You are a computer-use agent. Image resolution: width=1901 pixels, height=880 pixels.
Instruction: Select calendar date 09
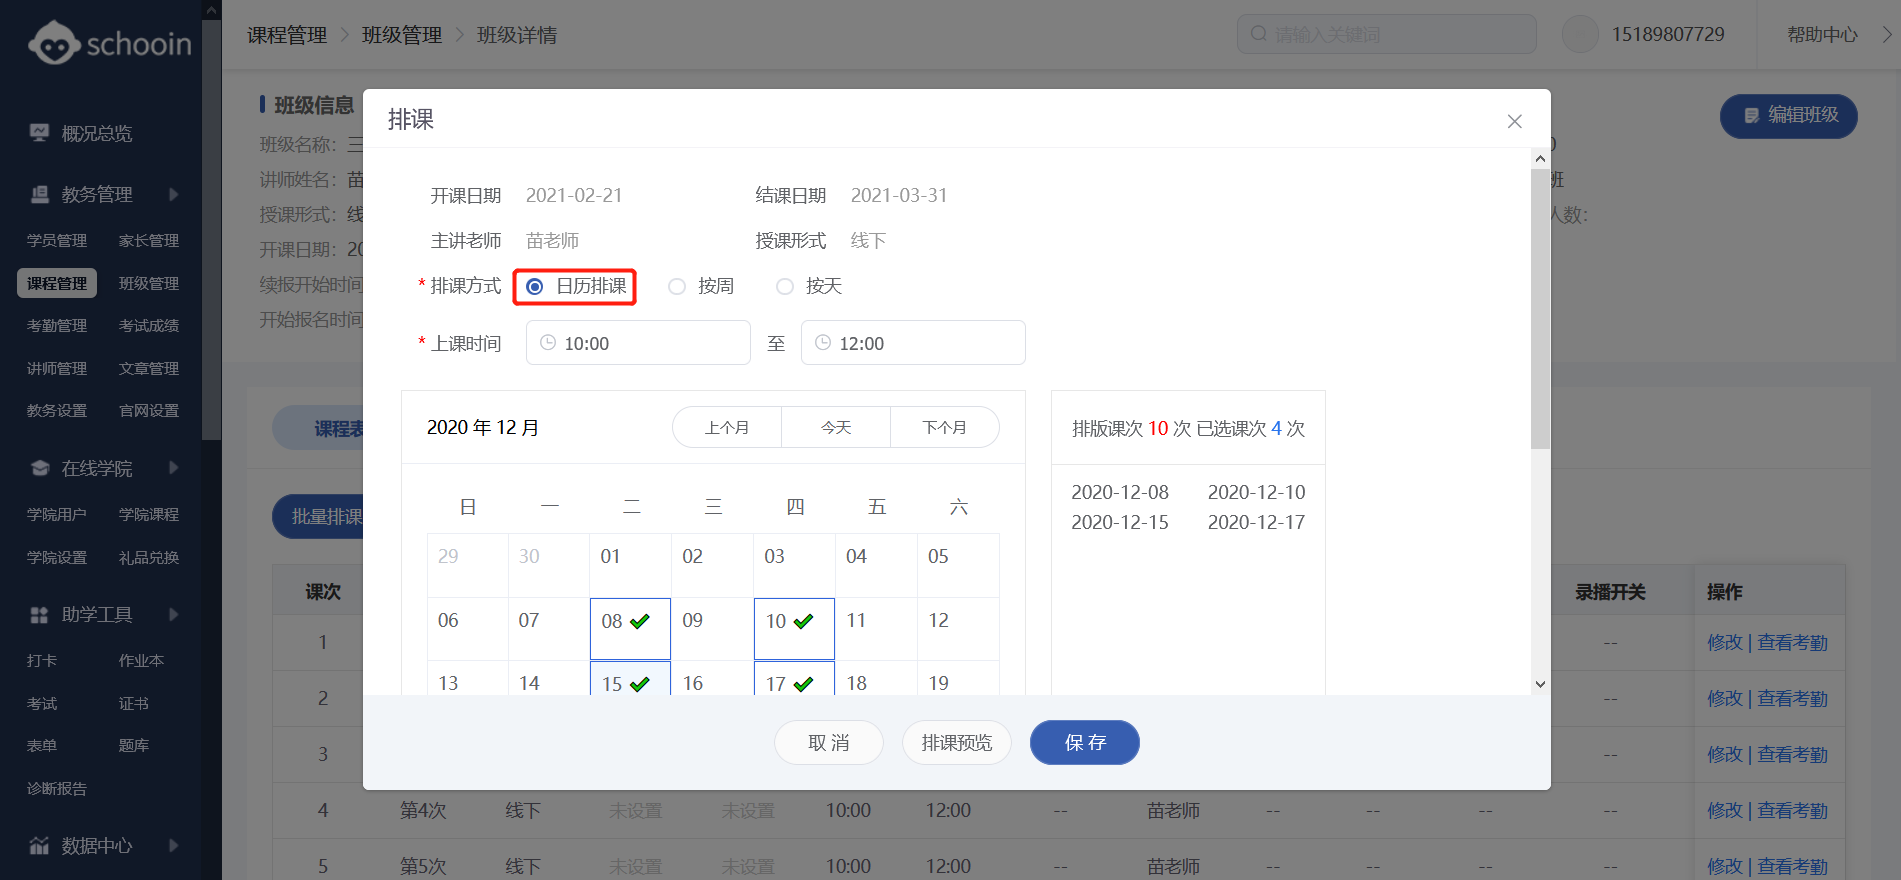(x=712, y=628)
